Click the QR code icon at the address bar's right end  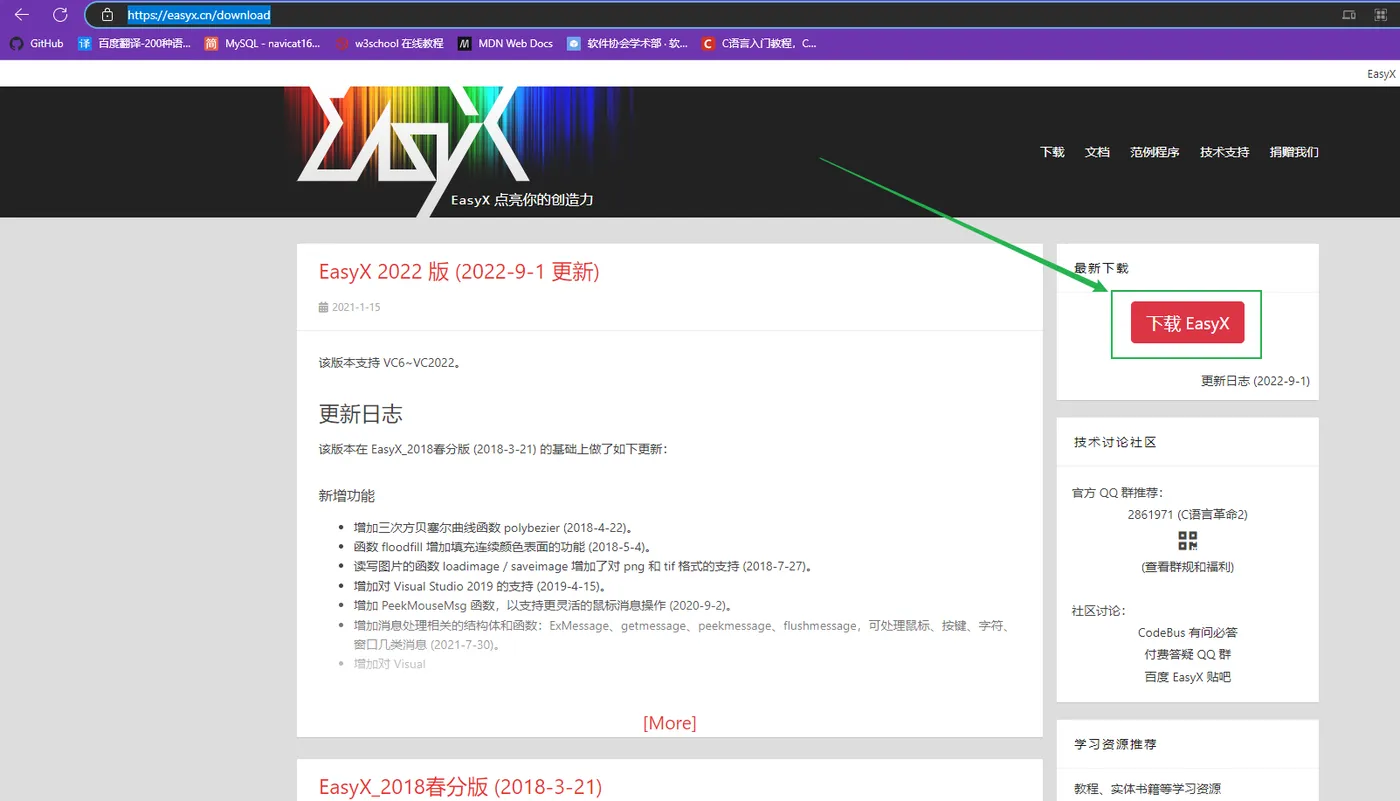(1380, 15)
